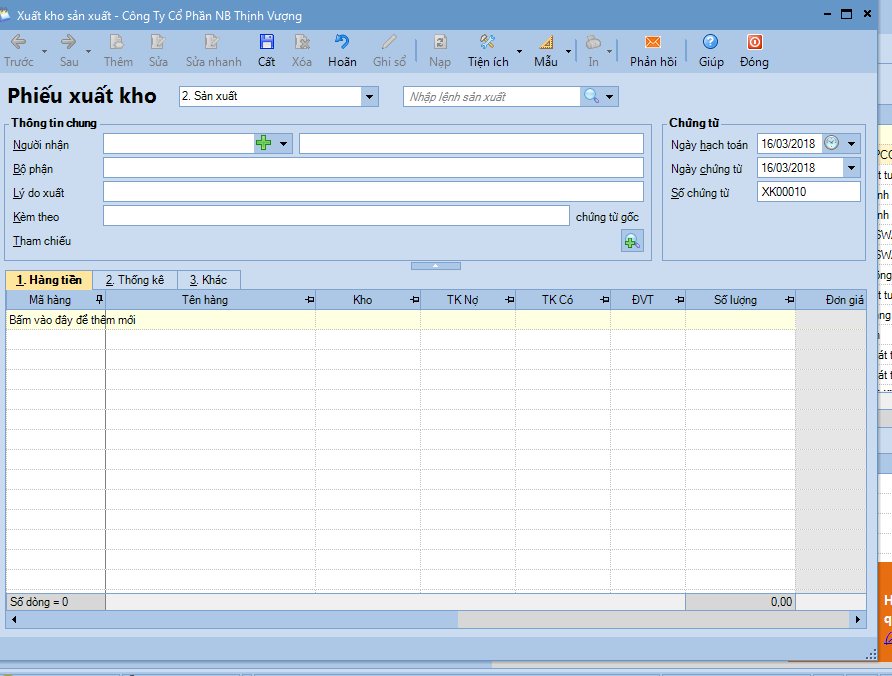Send feedback via Phản hồi envelope icon
The image size is (892, 676).
pos(653,42)
